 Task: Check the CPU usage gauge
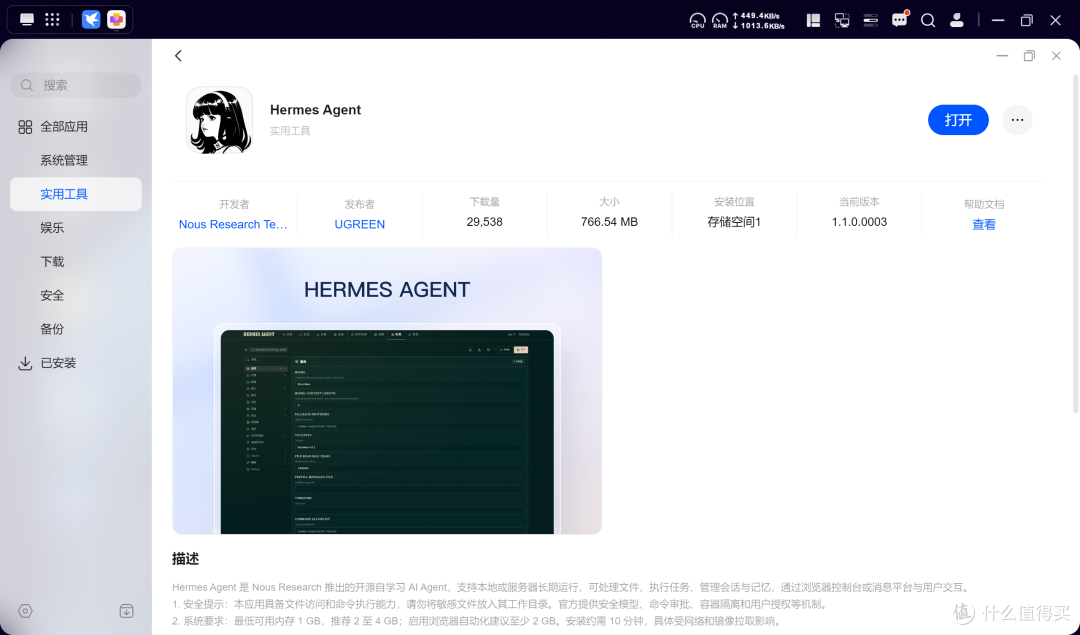[698, 21]
